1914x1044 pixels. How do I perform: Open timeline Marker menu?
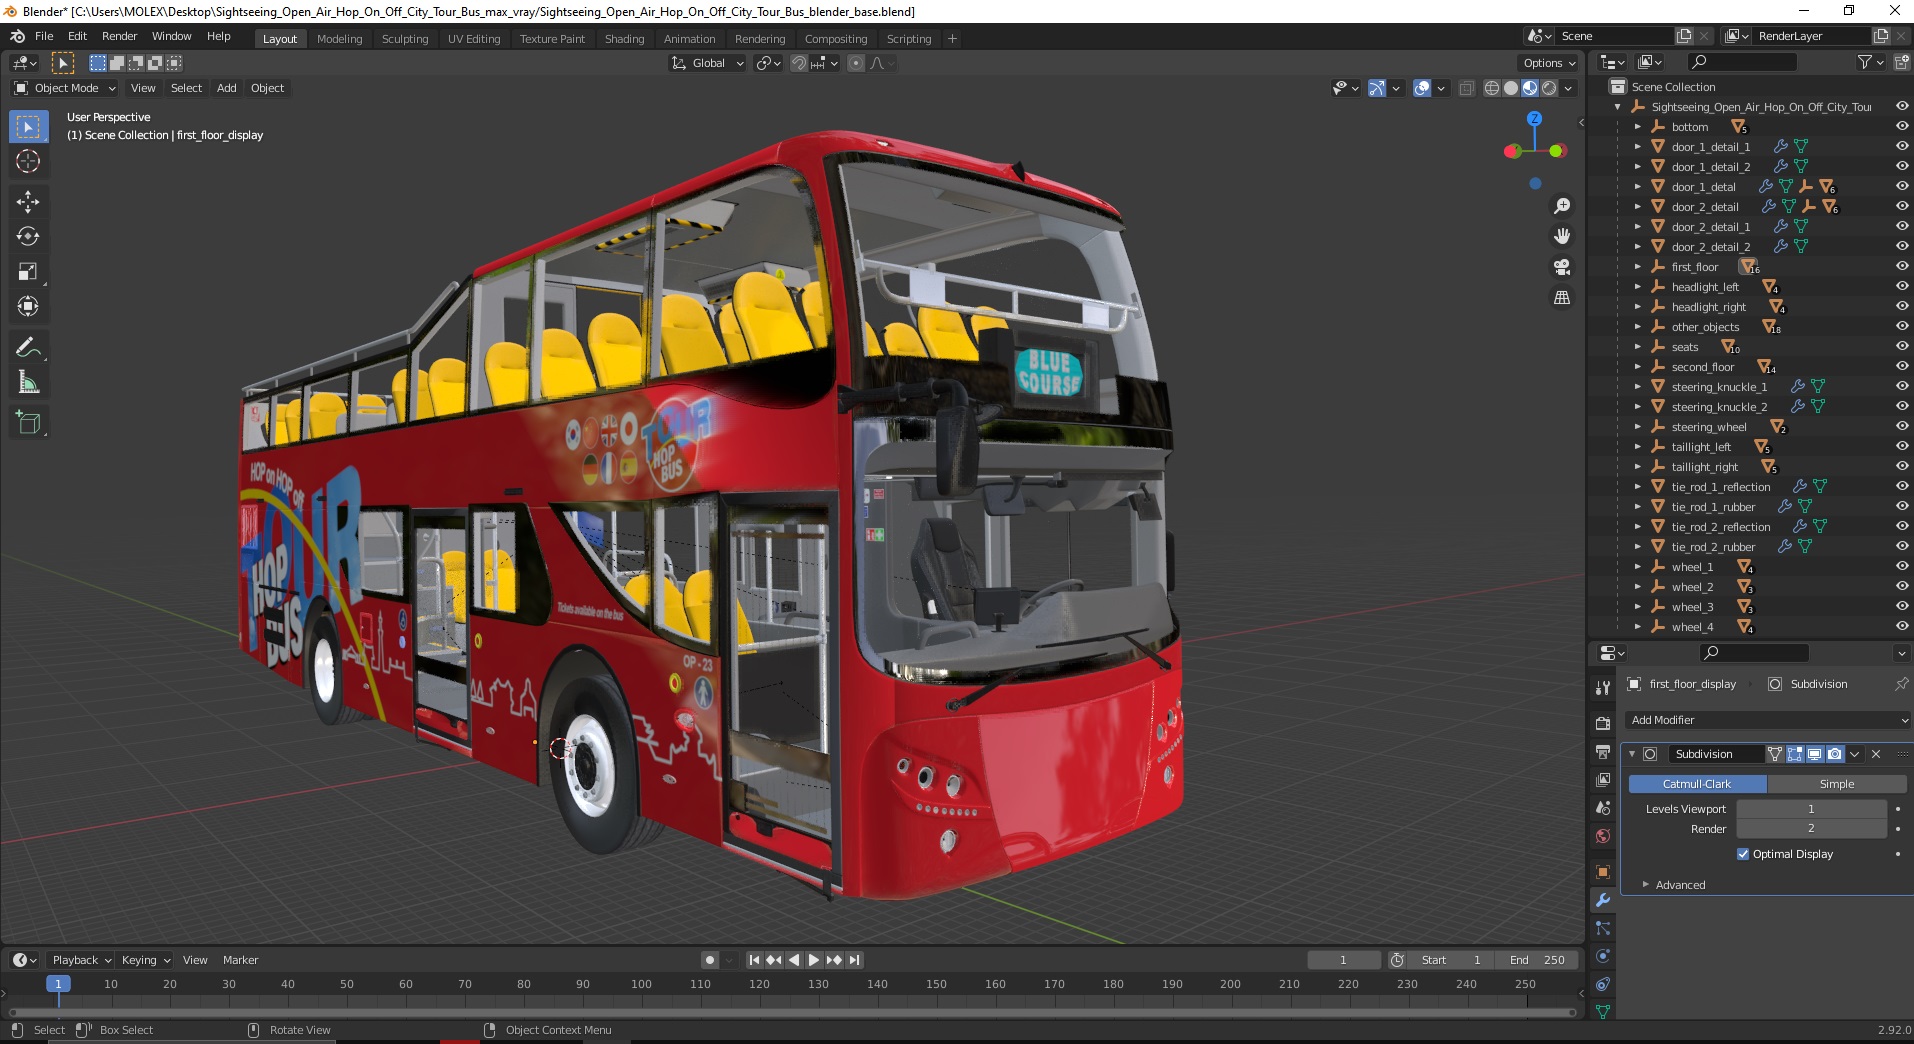click(240, 960)
